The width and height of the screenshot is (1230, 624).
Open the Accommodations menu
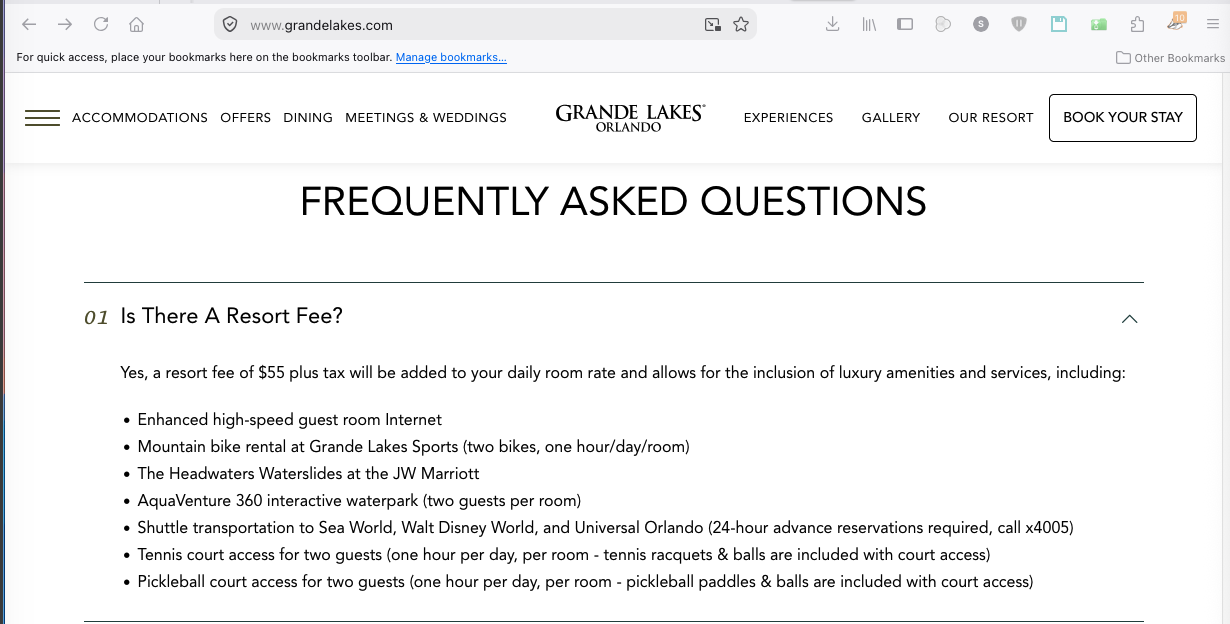click(x=140, y=118)
